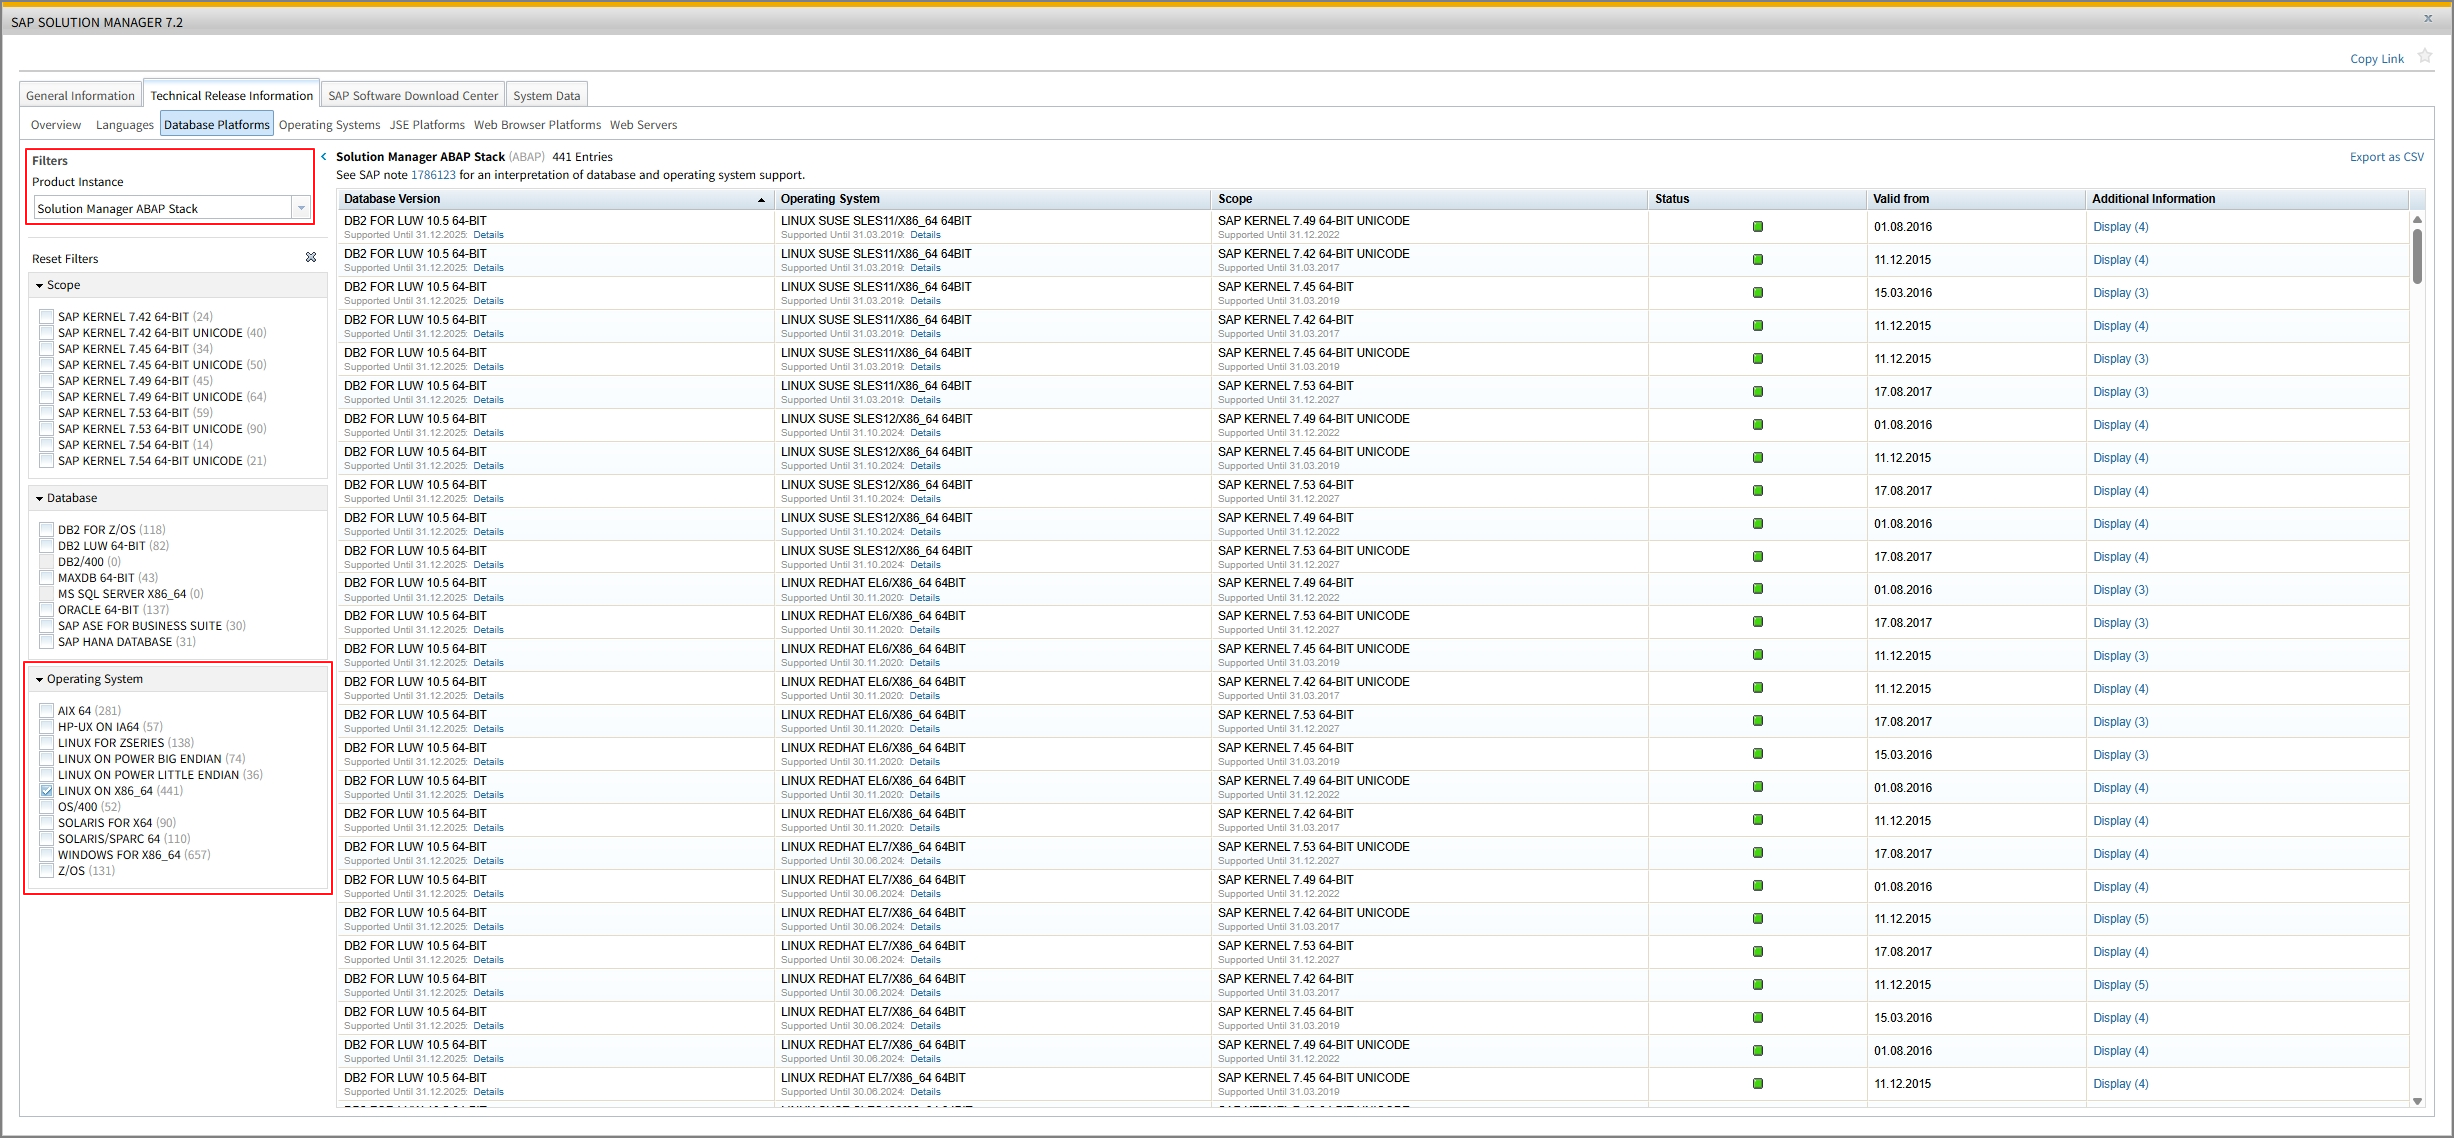
Task: Switch to the Languages sub-tab
Action: (124, 125)
